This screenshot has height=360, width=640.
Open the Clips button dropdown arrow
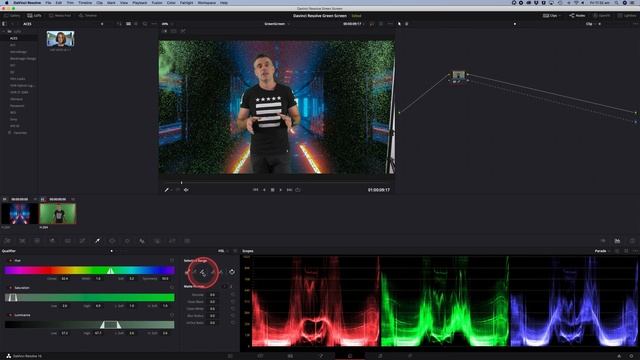(560, 16)
